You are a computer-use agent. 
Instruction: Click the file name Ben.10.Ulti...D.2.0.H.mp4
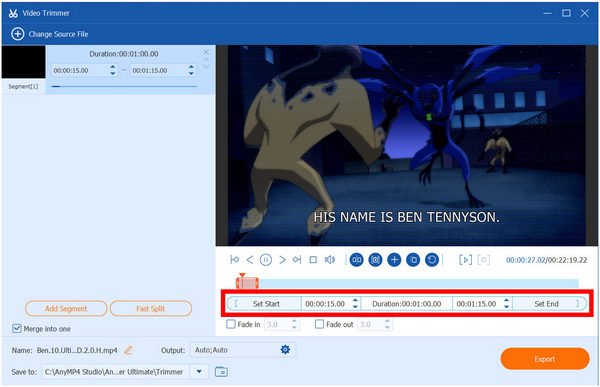coord(77,350)
